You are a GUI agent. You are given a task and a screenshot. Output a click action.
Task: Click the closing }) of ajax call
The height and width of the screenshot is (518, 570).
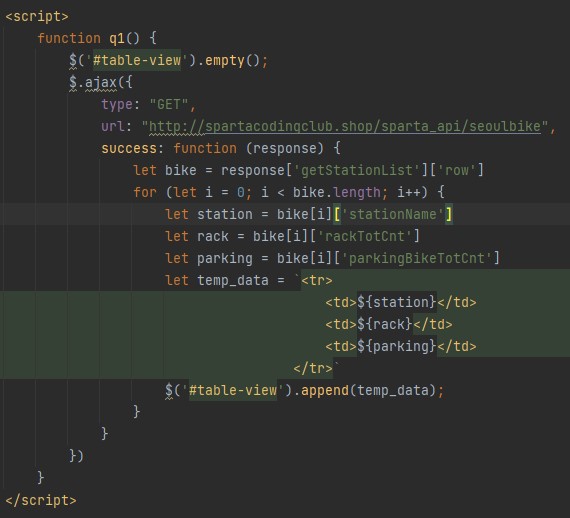pyautogui.click(x=76, y=456)
